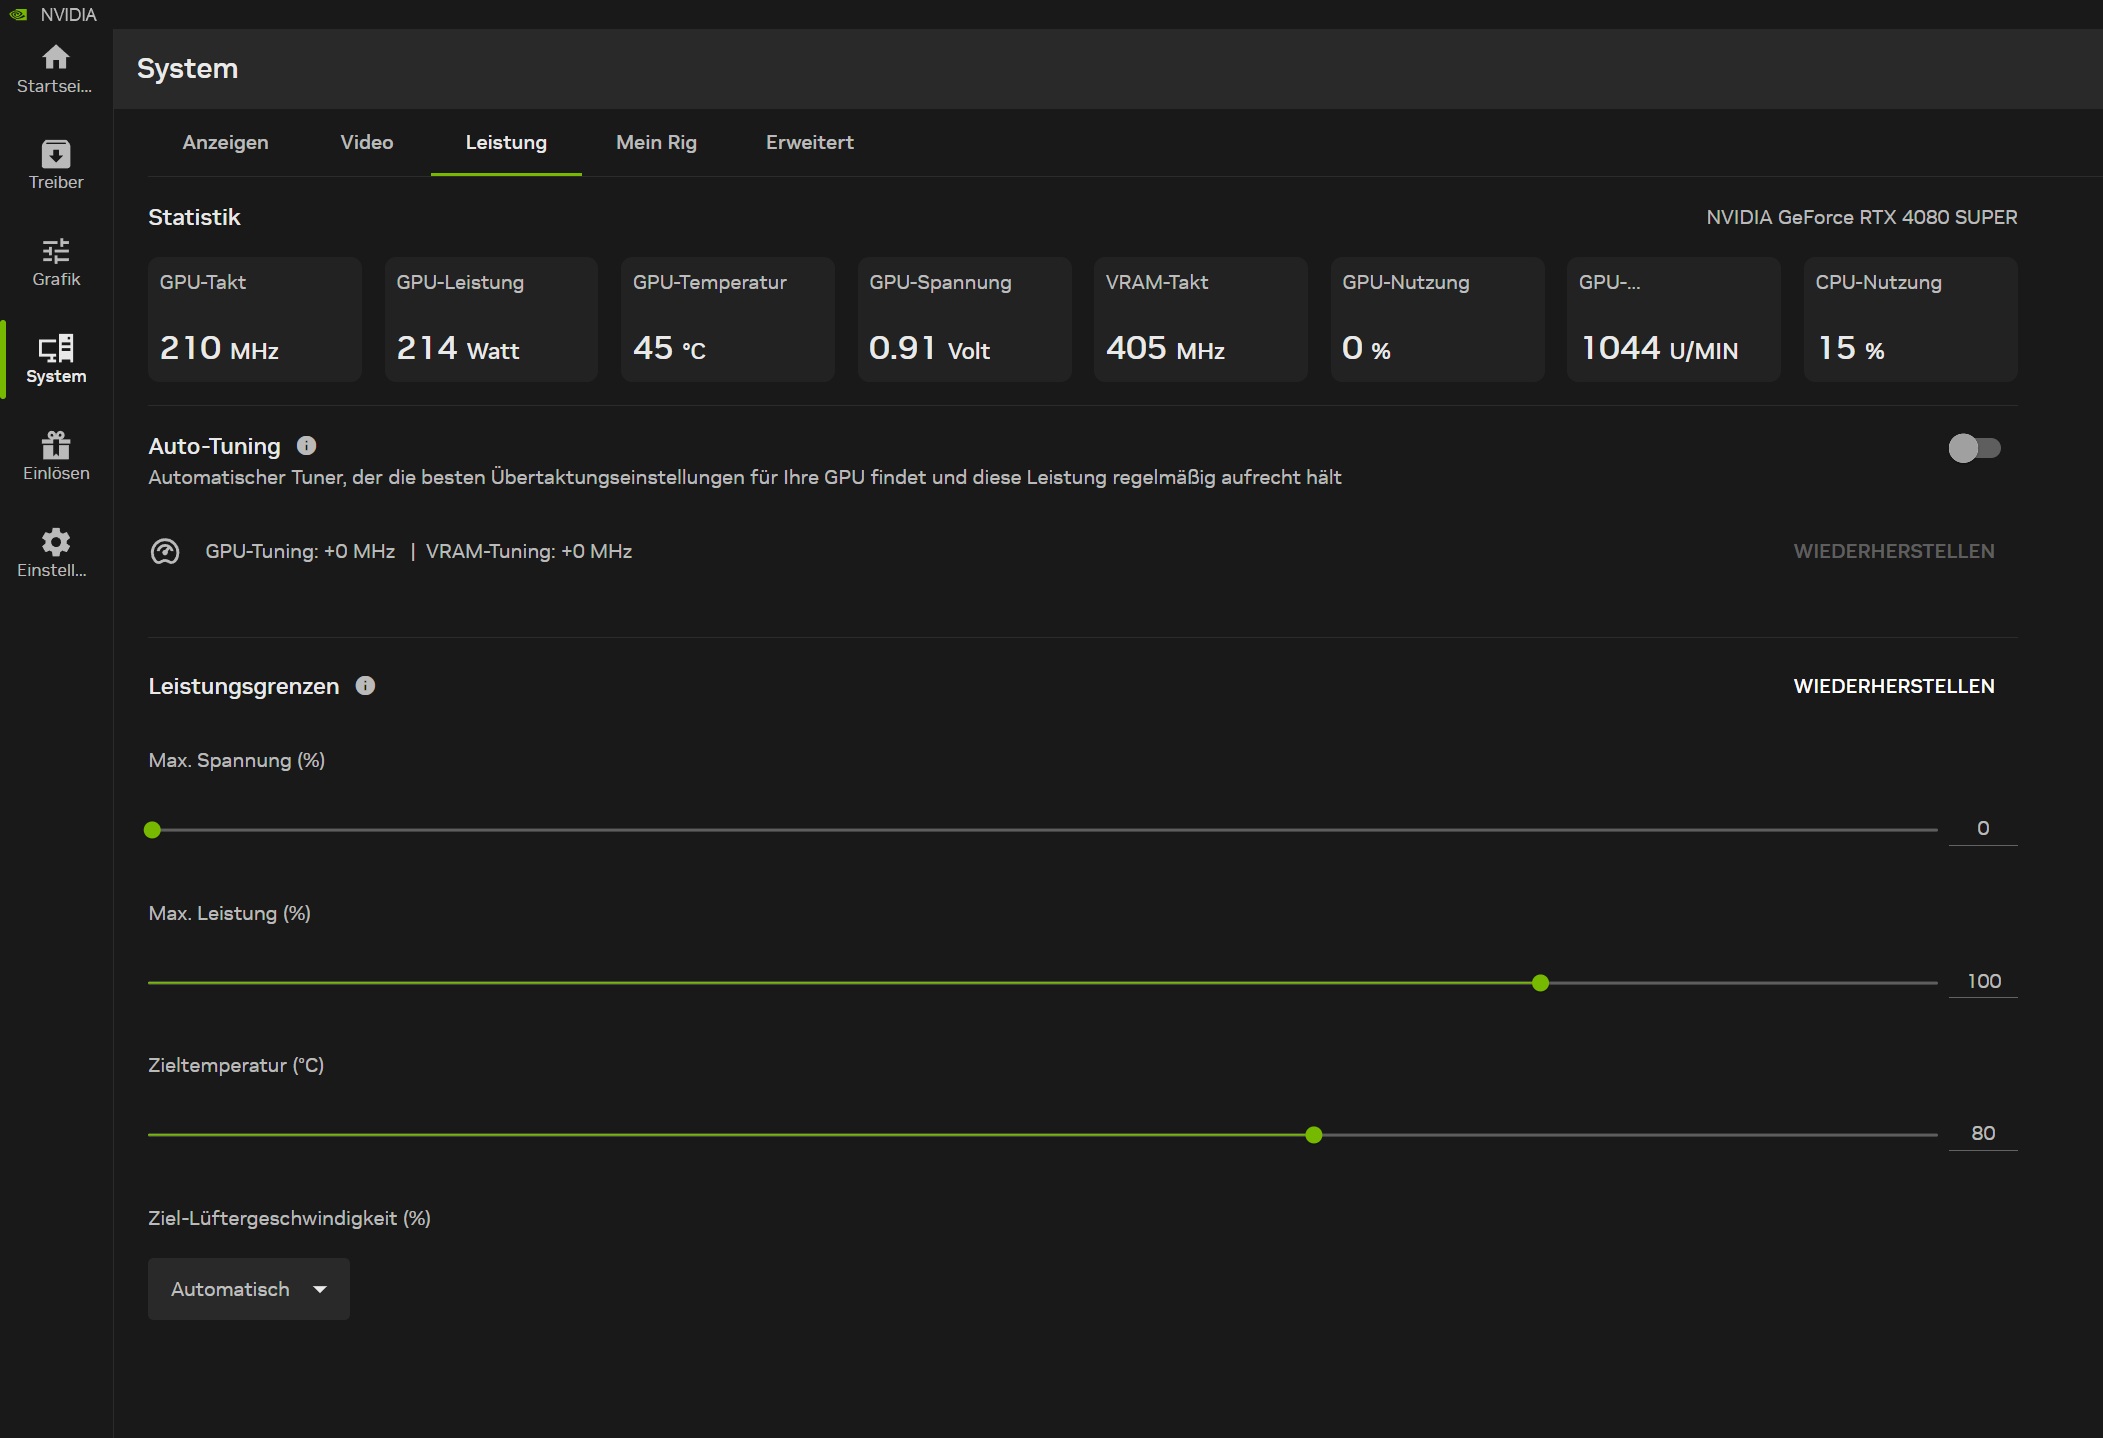
Task: Click the Leistungsgrenzen info icon
Action: [x=365, y=686]
